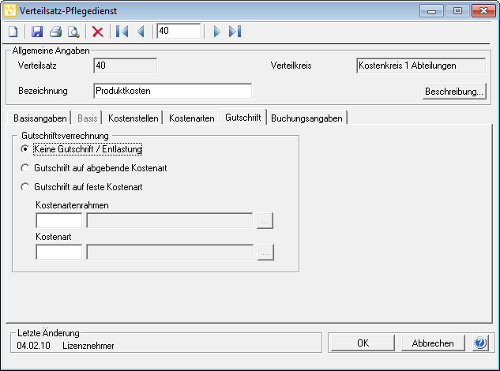Click the record number field in toolbar
500x371 pixels.
click(x=179, y=31)
